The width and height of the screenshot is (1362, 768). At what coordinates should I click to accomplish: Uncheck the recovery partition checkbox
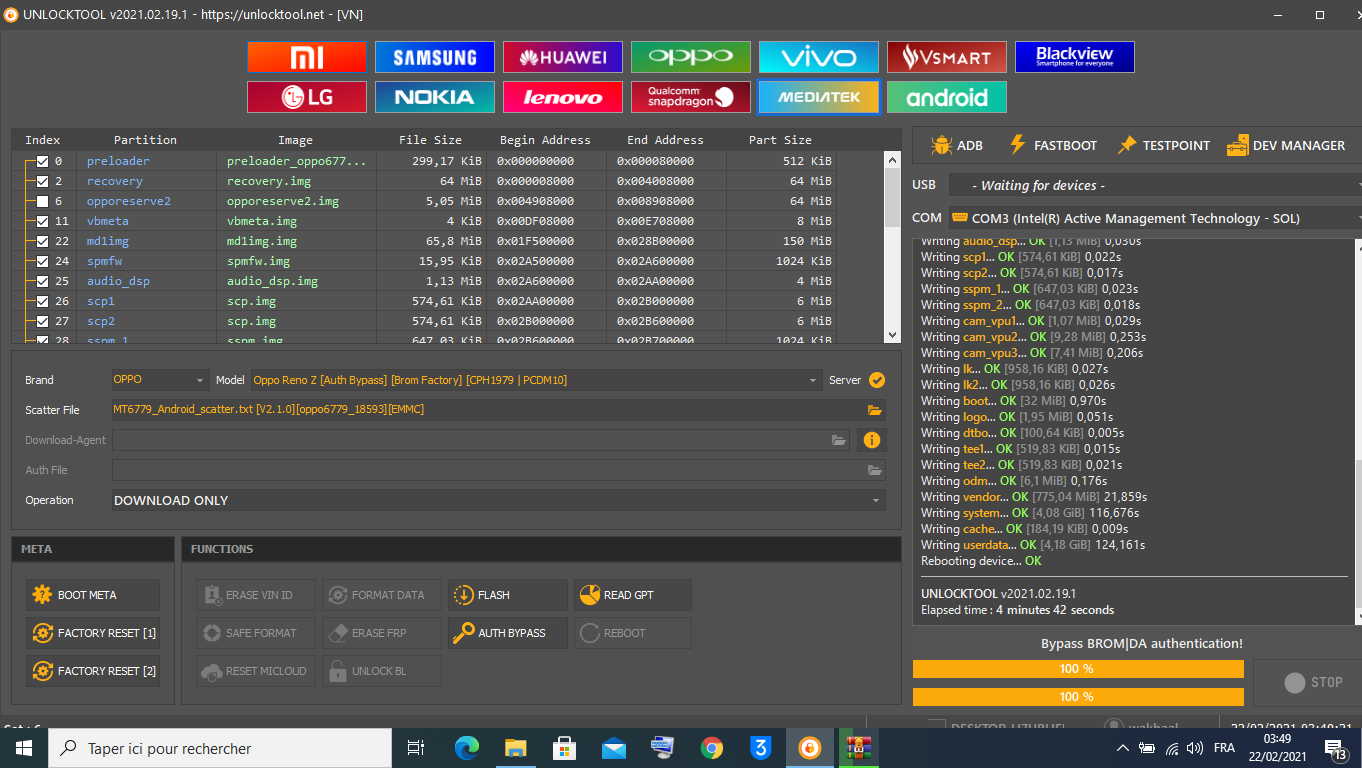[x=42, y=181]
